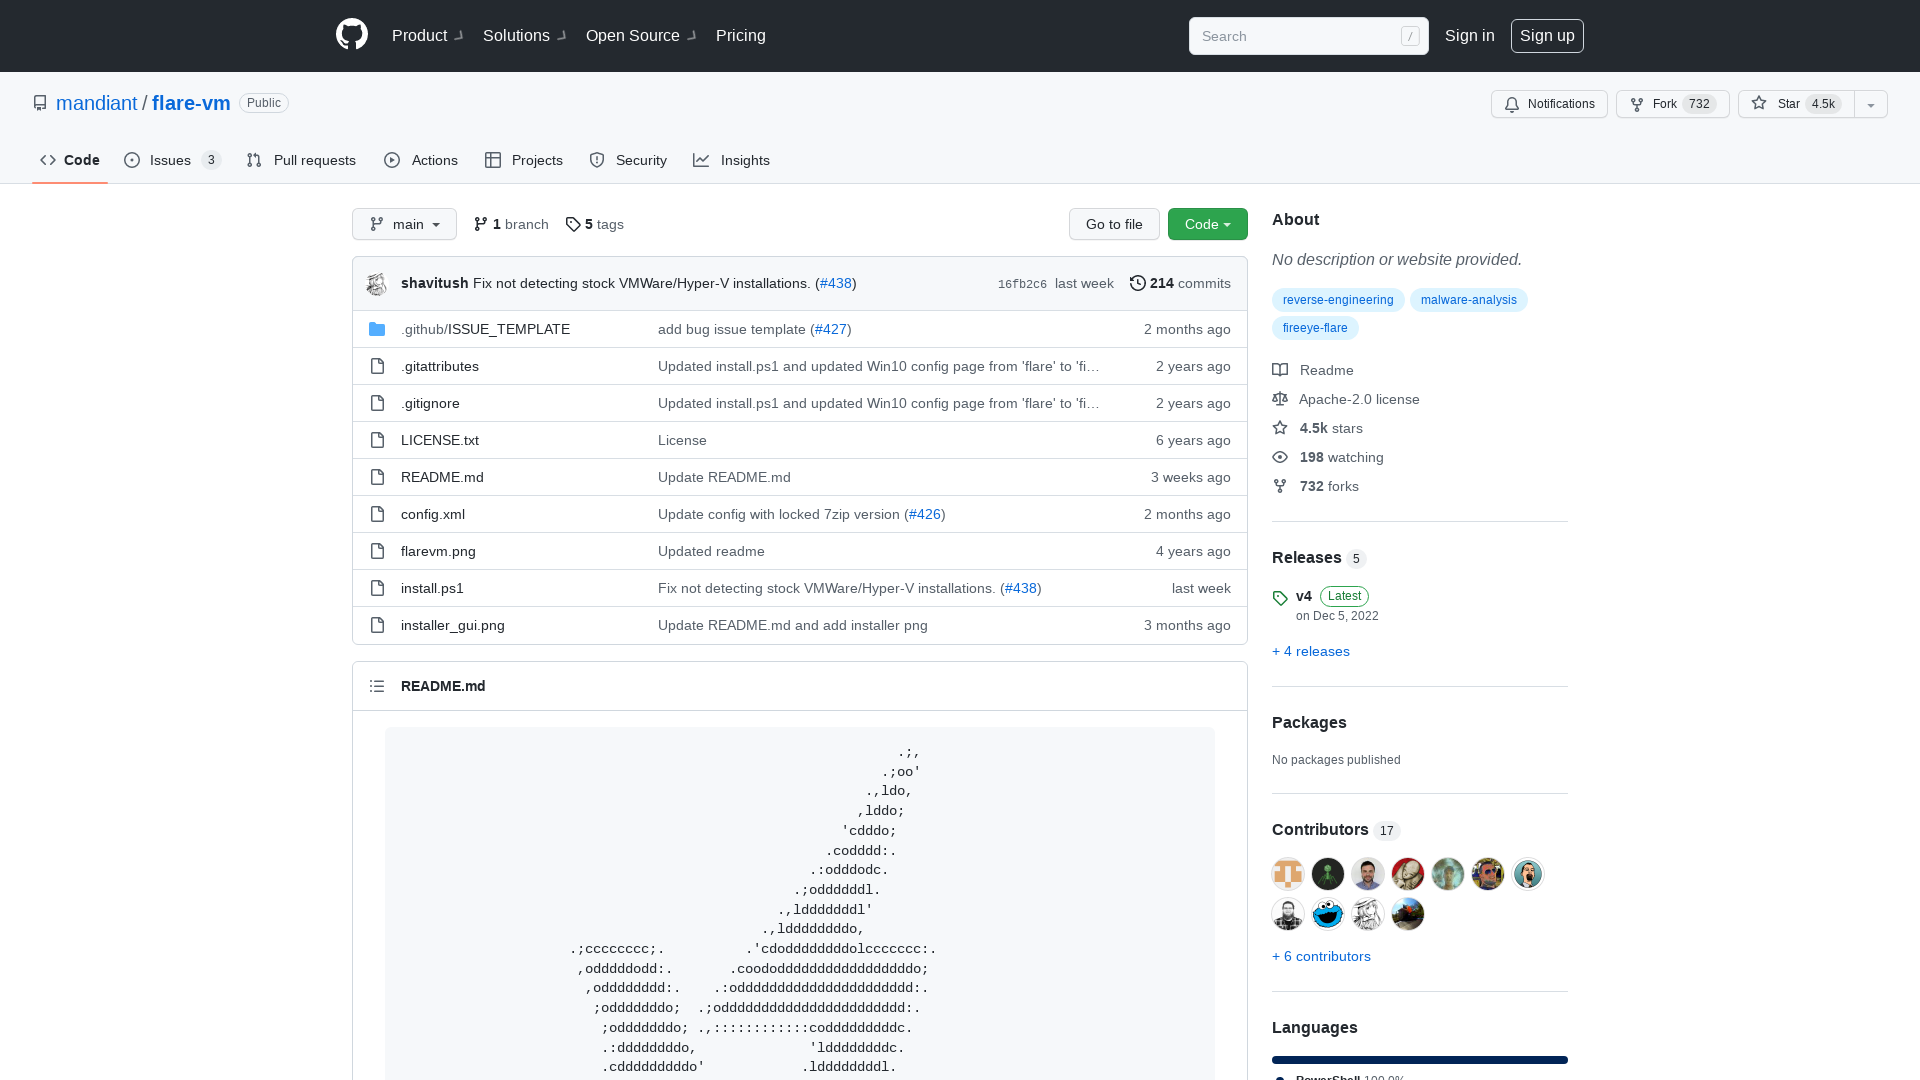
Task: Click the Sign in link
Action: 1470,35
